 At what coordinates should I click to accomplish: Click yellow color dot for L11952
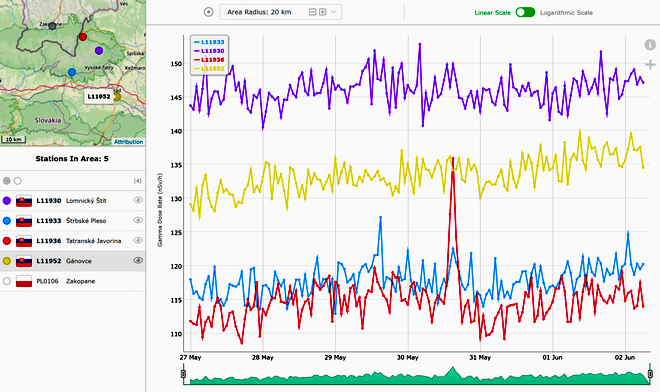pyautogui.click(x=7, y=261)
